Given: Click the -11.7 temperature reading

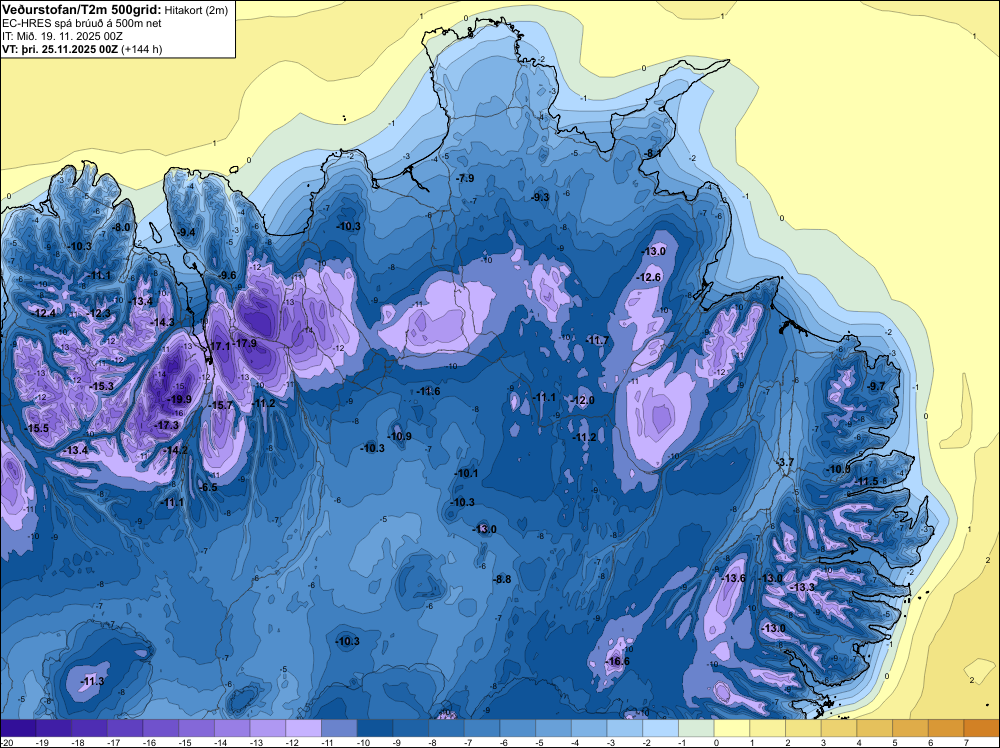Looking at the screenshot, I should [597, 341].
